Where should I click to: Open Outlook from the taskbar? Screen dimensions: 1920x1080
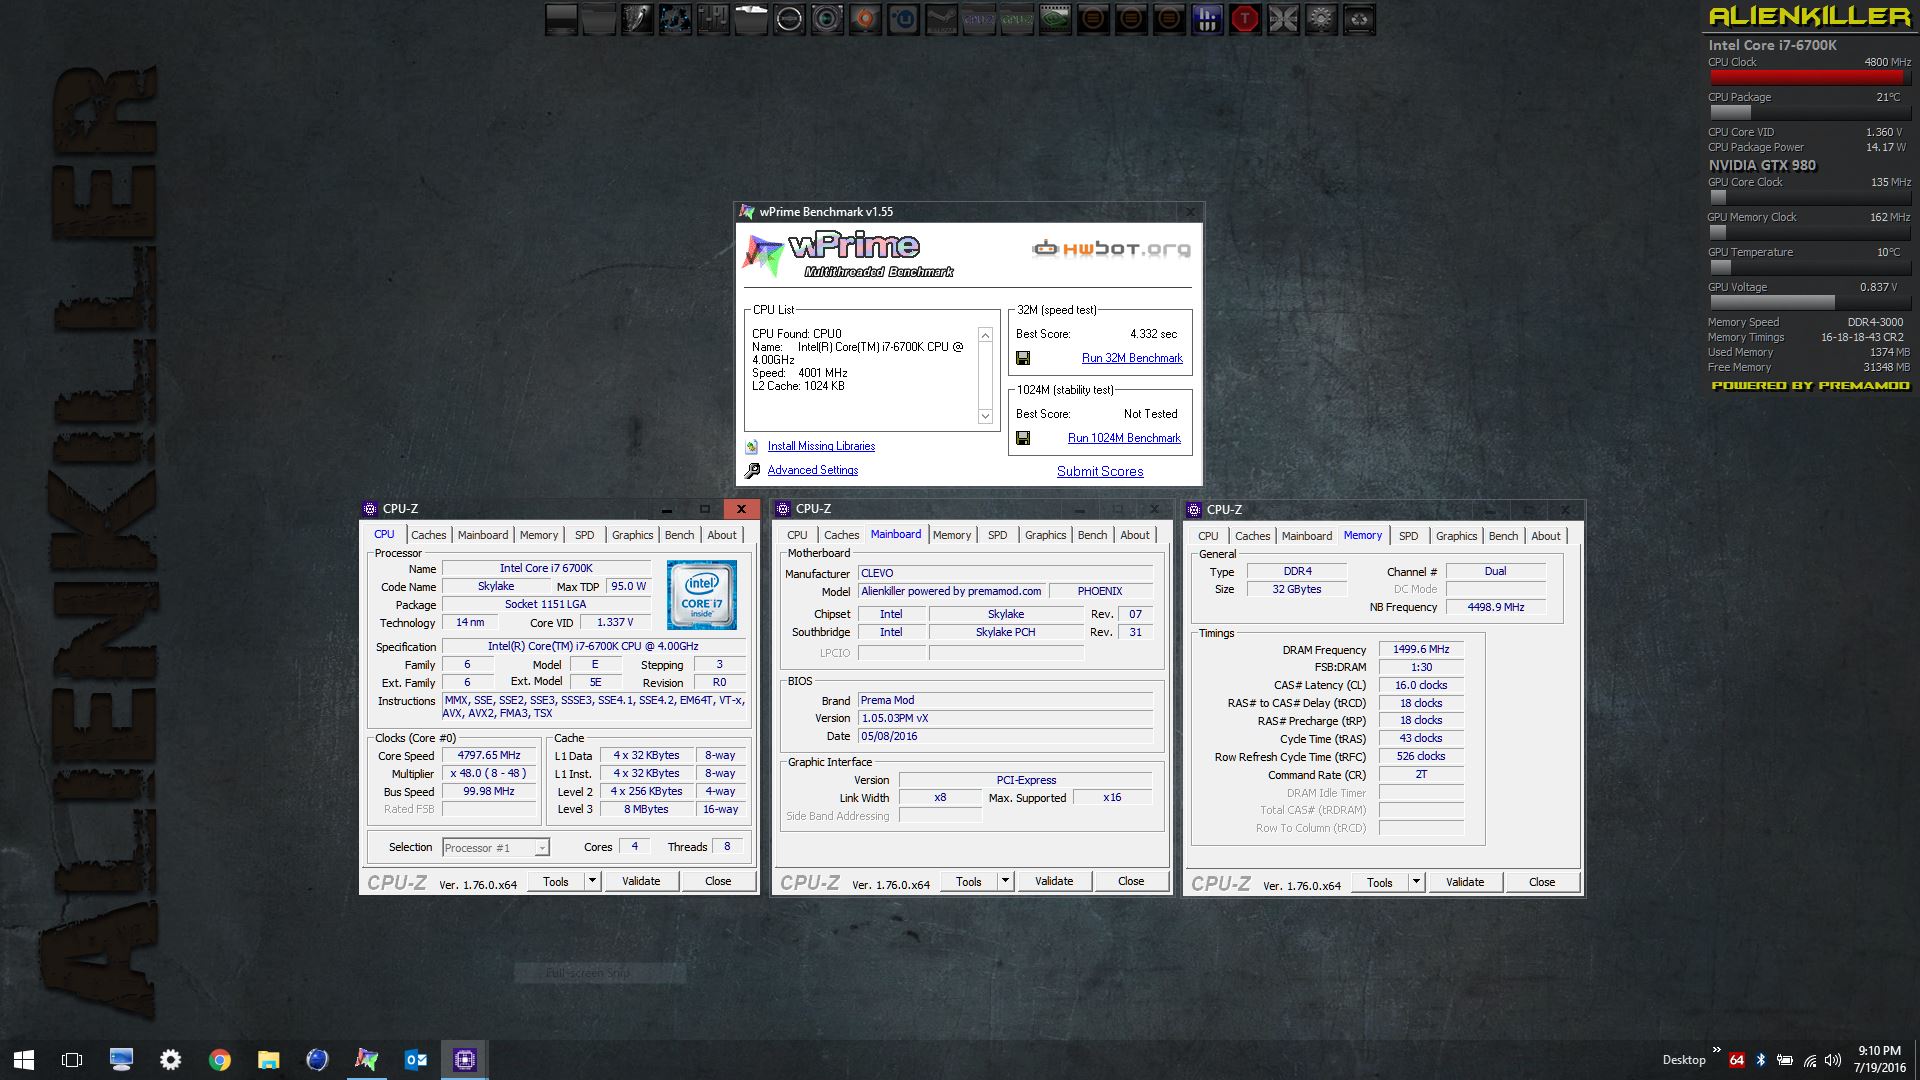tap(416, 1060)
